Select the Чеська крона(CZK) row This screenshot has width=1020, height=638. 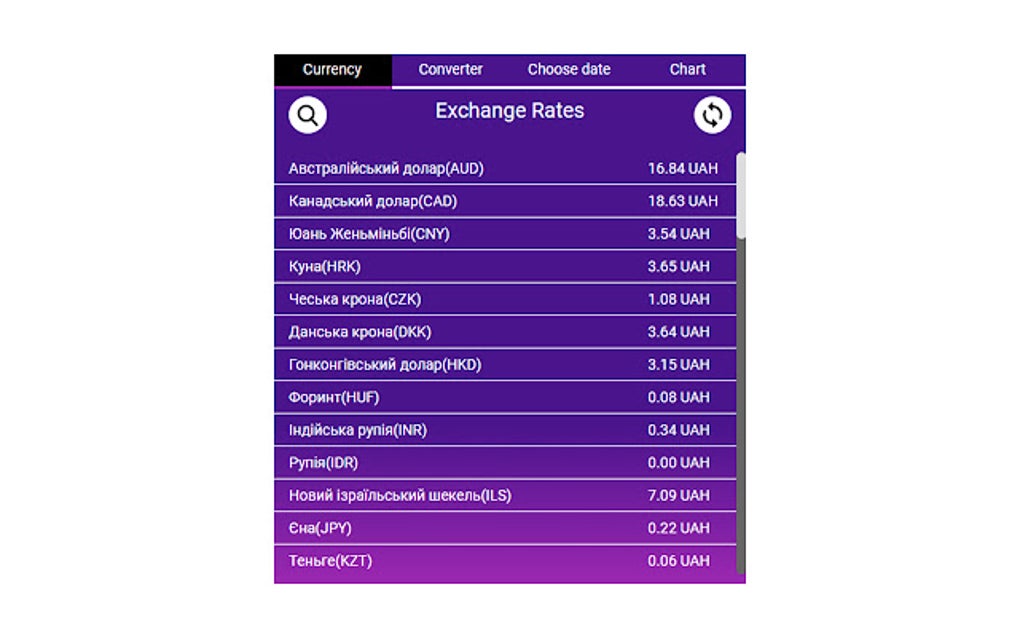pos(505,299)
